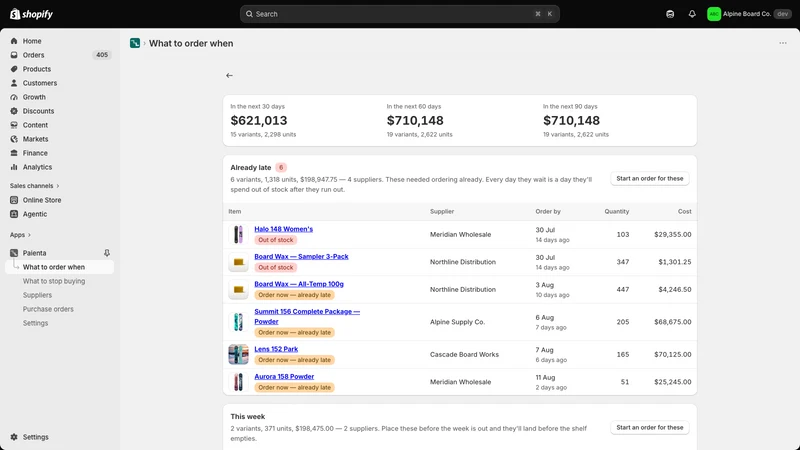Click the Finance icon
The width and height of the screenshot is (800, 450).
pos(14,153)
